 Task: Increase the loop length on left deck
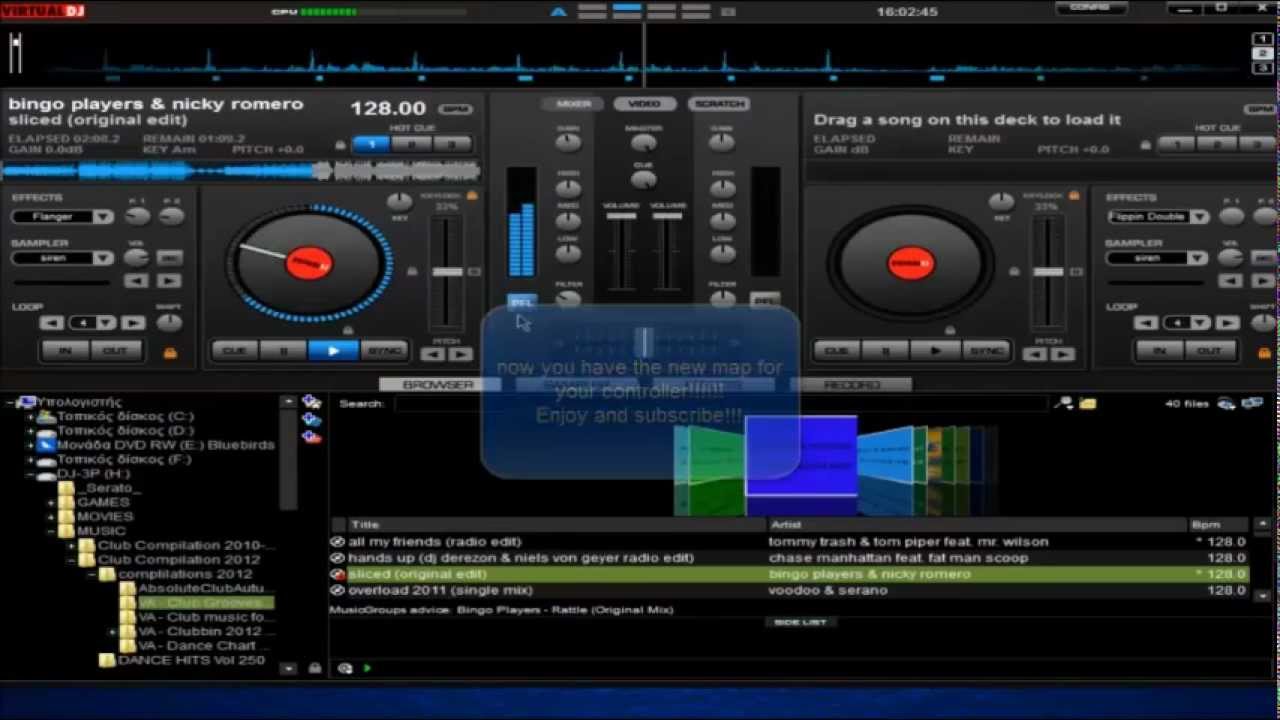[133, 323]
